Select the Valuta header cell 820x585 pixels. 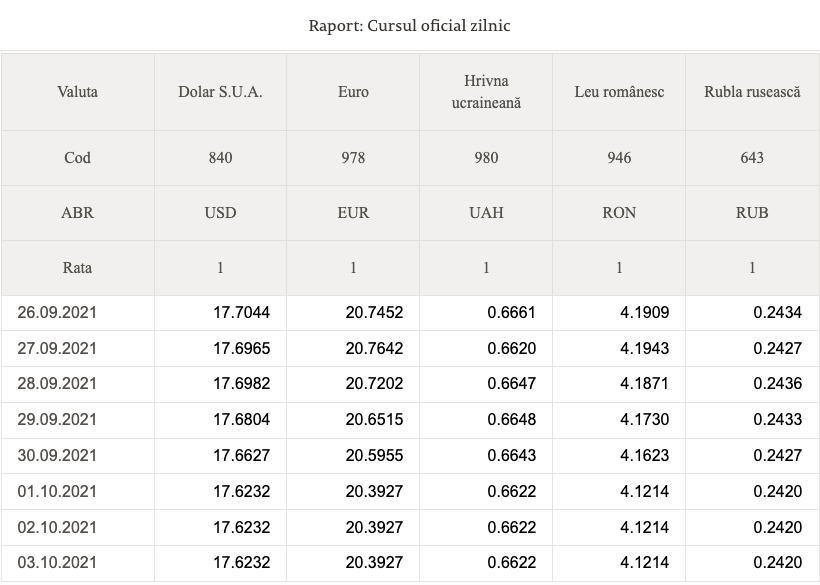[77, 92]
